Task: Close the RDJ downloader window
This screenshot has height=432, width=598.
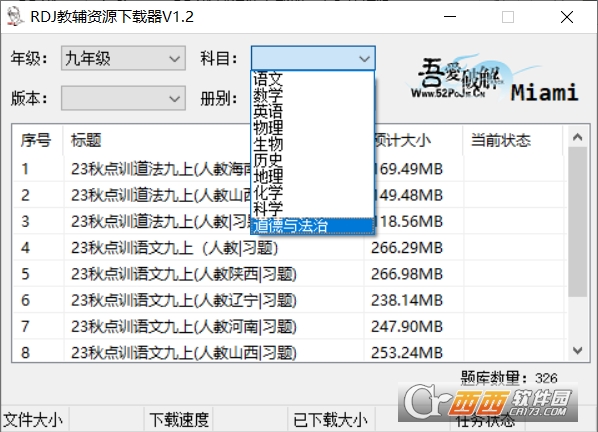Action: (567, 17)
